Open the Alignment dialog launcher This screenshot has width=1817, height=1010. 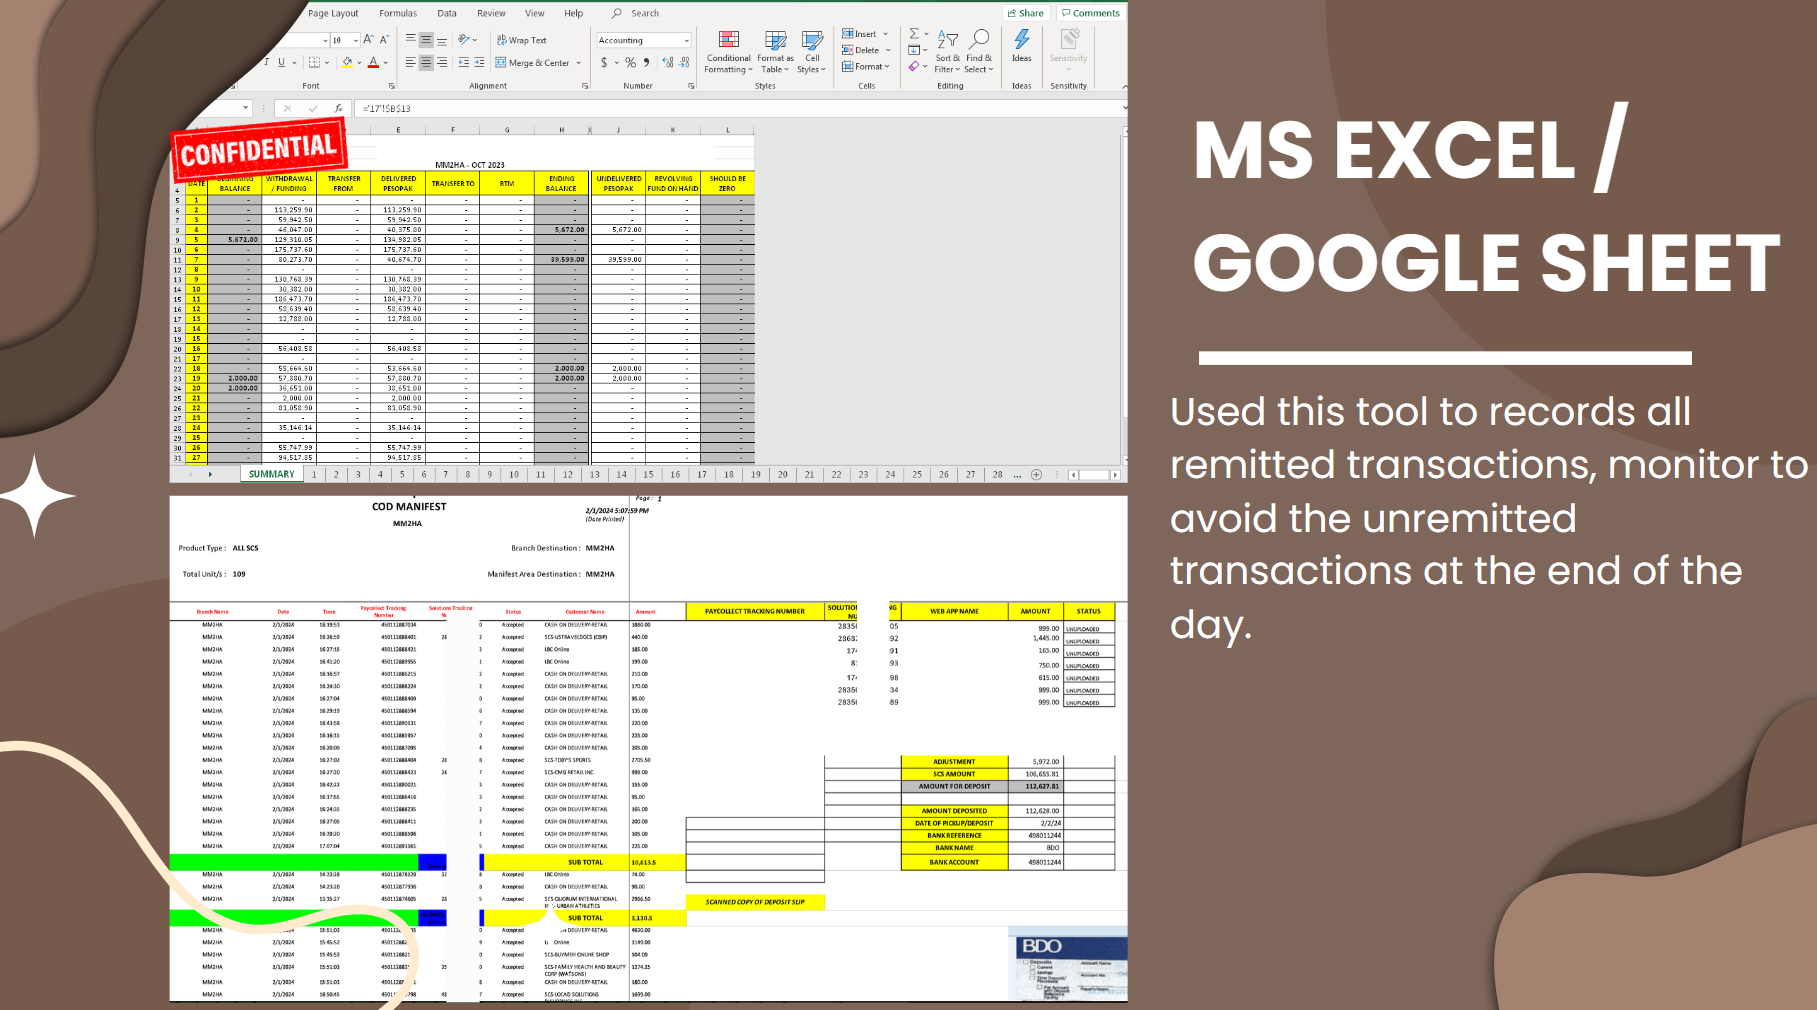pyautogui.click(x=585, y=86)
